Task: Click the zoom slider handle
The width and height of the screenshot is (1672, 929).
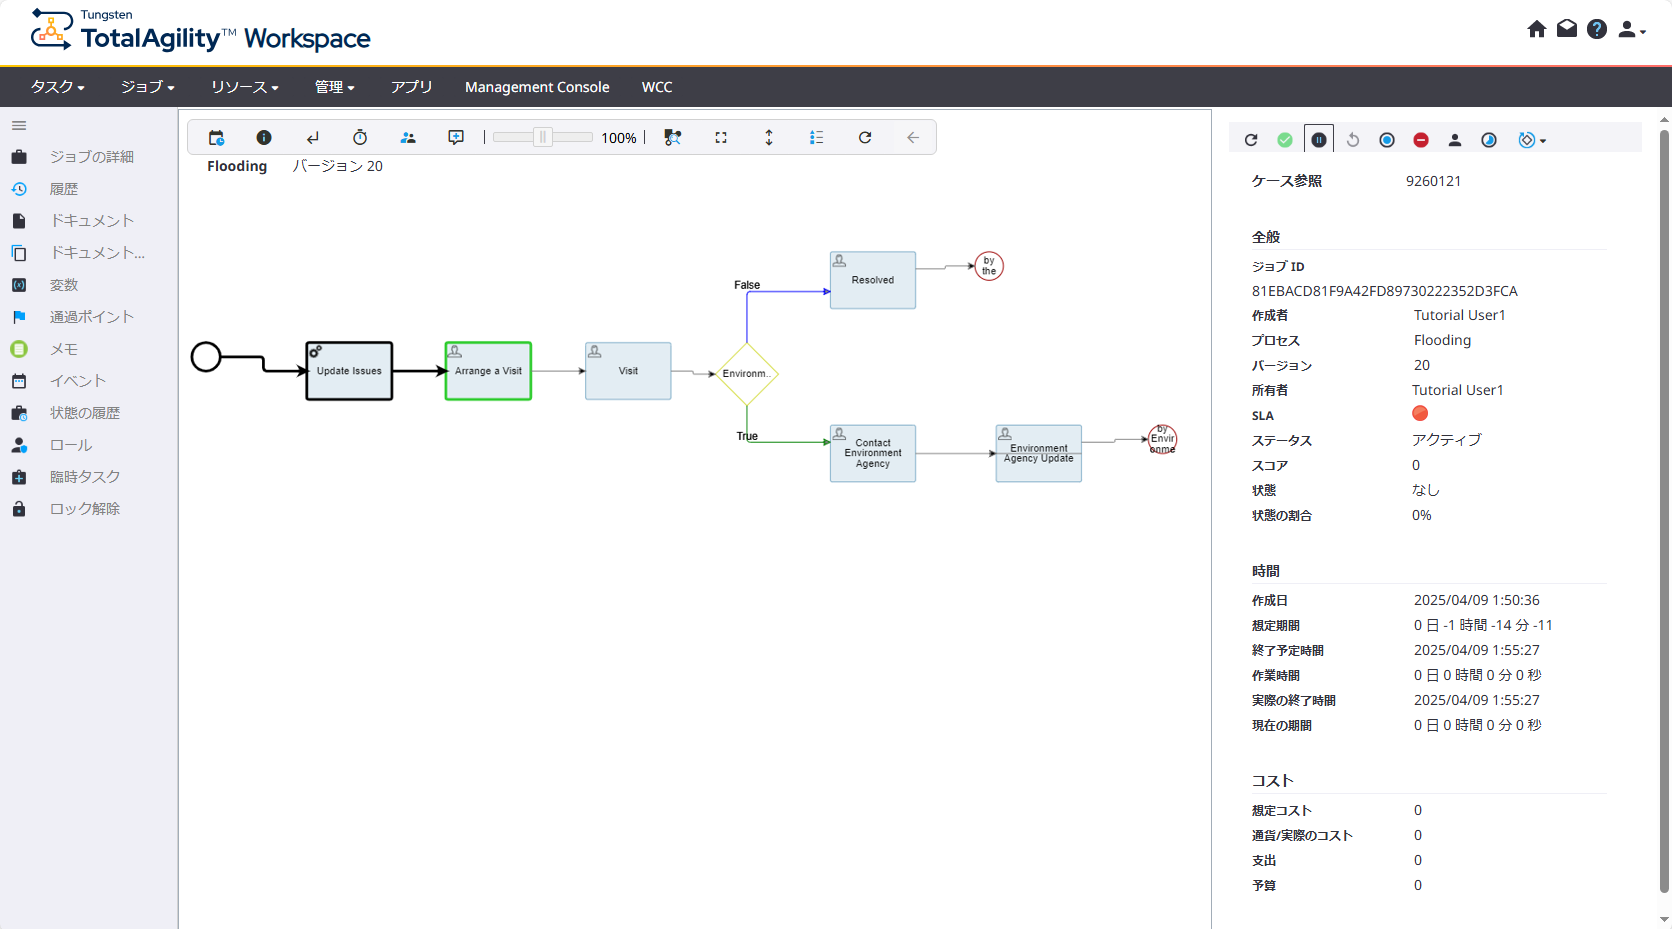Action: point(542,138)
